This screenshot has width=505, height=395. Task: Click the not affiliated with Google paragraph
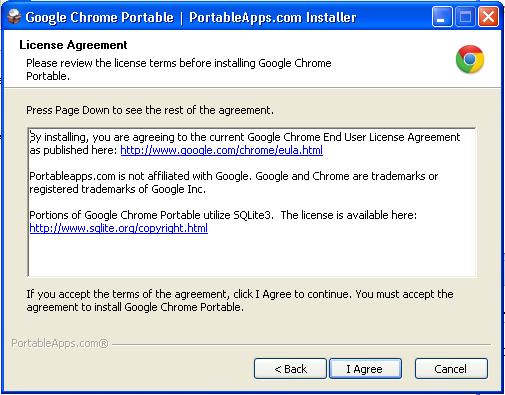pyautogui.click(x=233, y=182)
